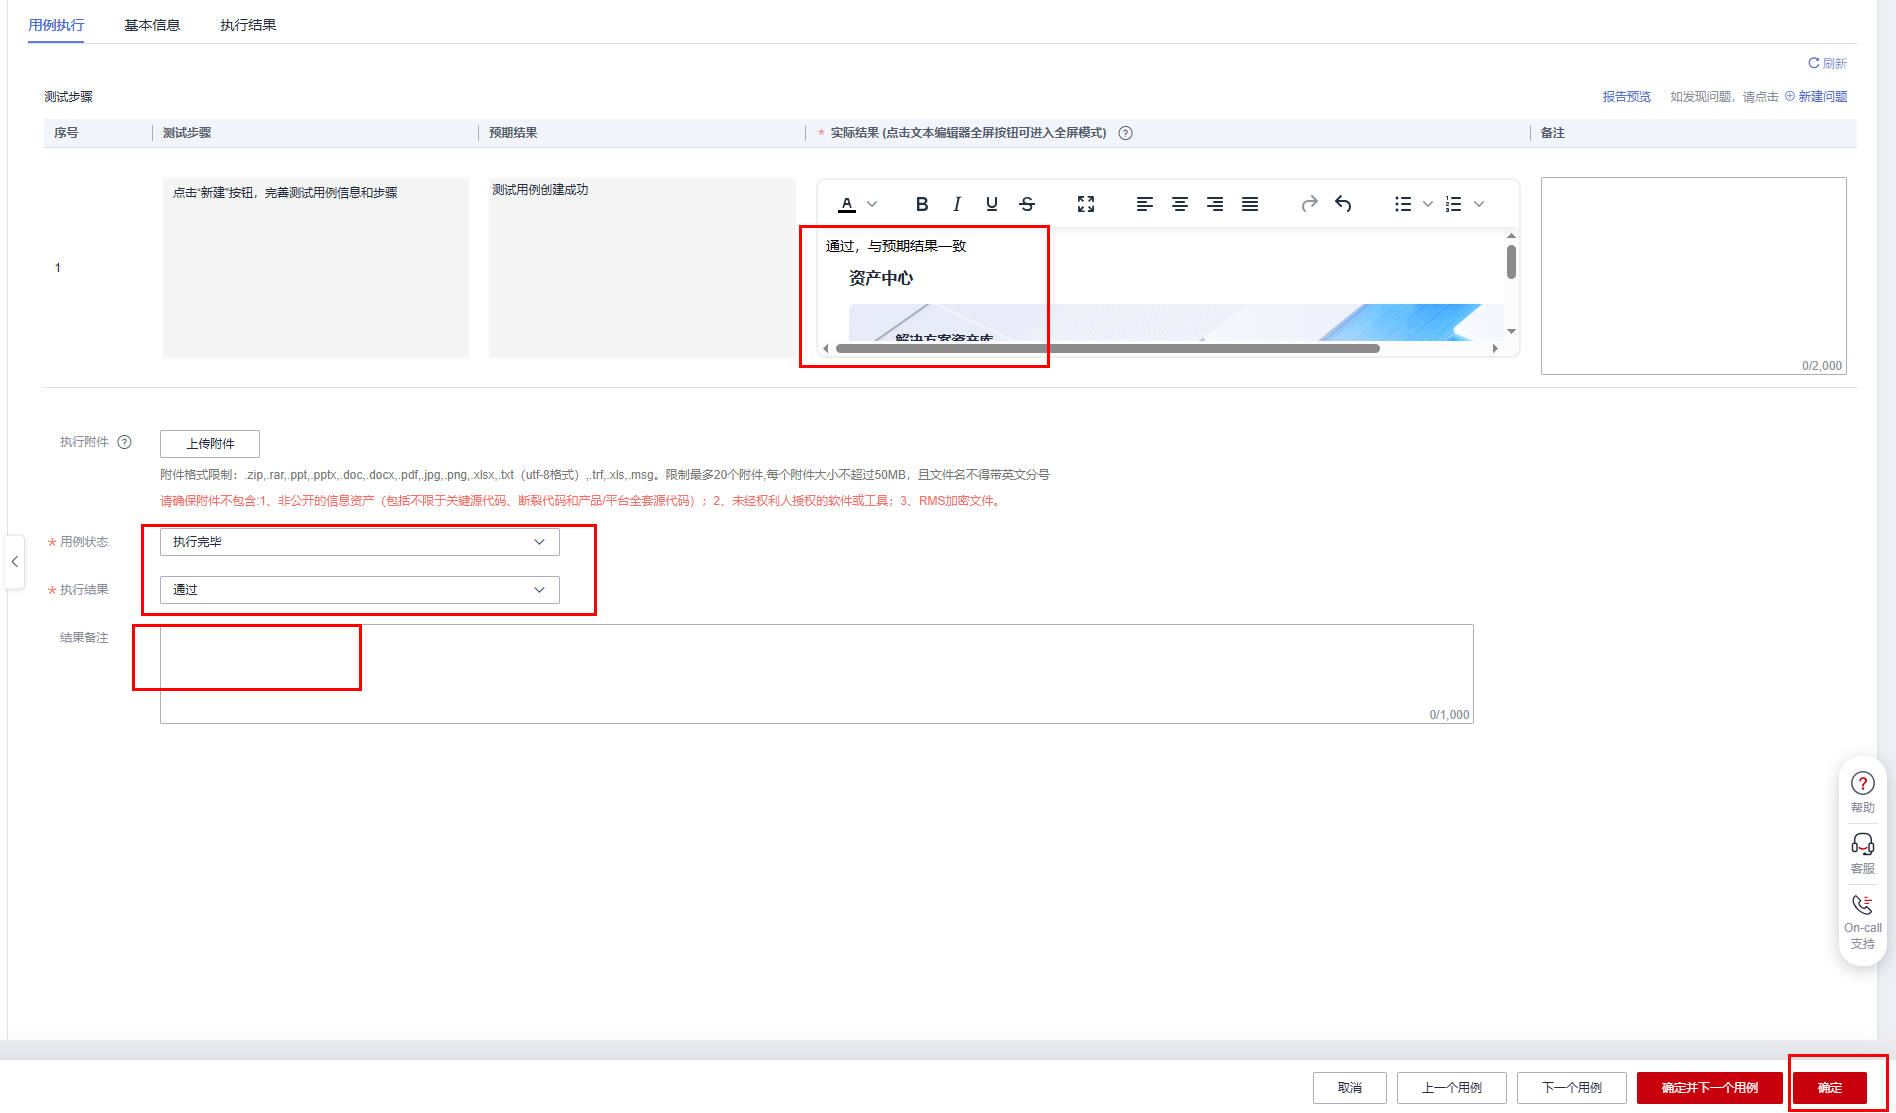
Task: Open the 帮助 help widget
Action: point(1863,792)
